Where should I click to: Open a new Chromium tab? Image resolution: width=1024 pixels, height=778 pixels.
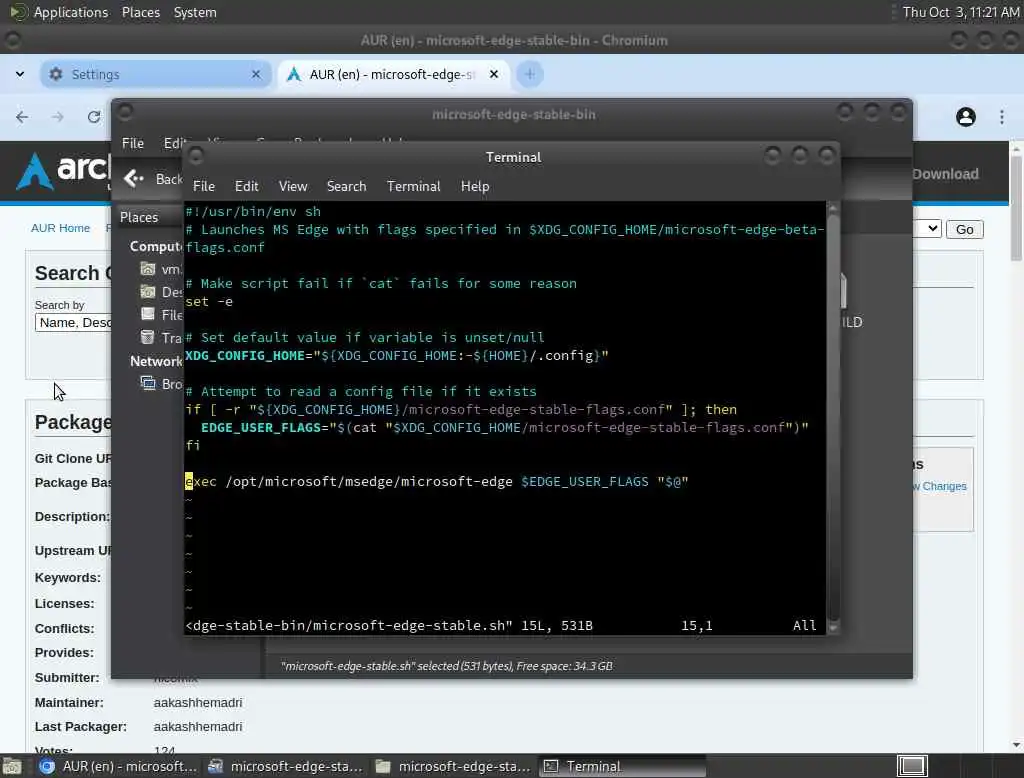[x=530, y=74]
